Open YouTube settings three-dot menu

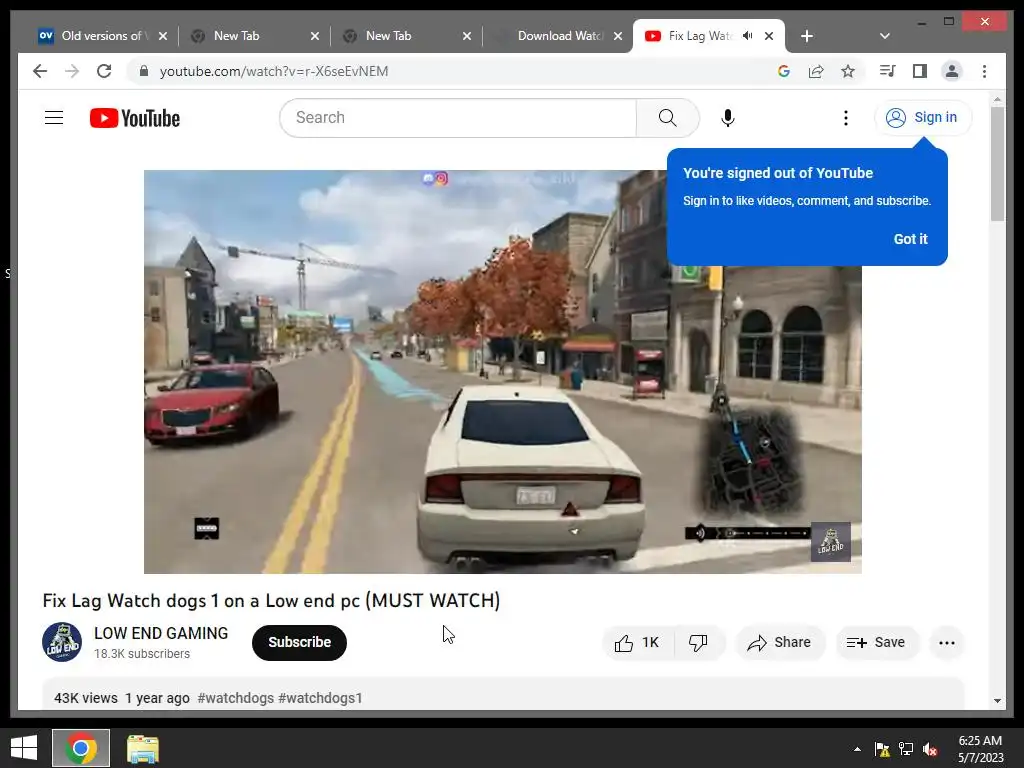(x=846, y=118)
